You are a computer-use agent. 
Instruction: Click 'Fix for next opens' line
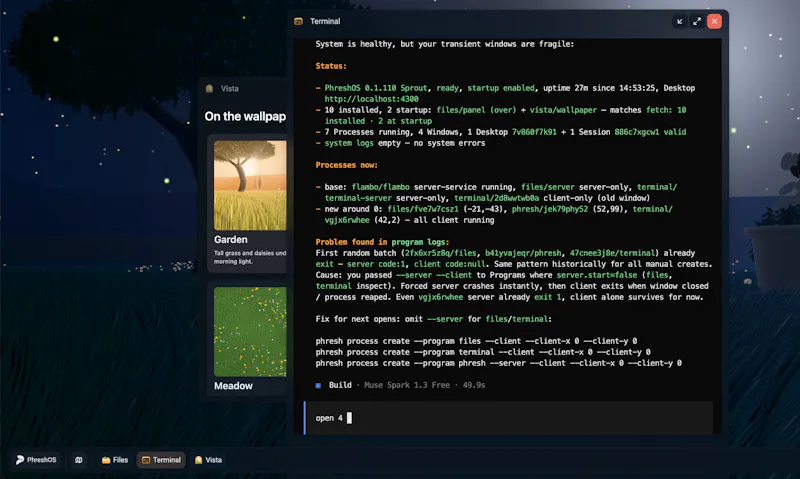433,319
